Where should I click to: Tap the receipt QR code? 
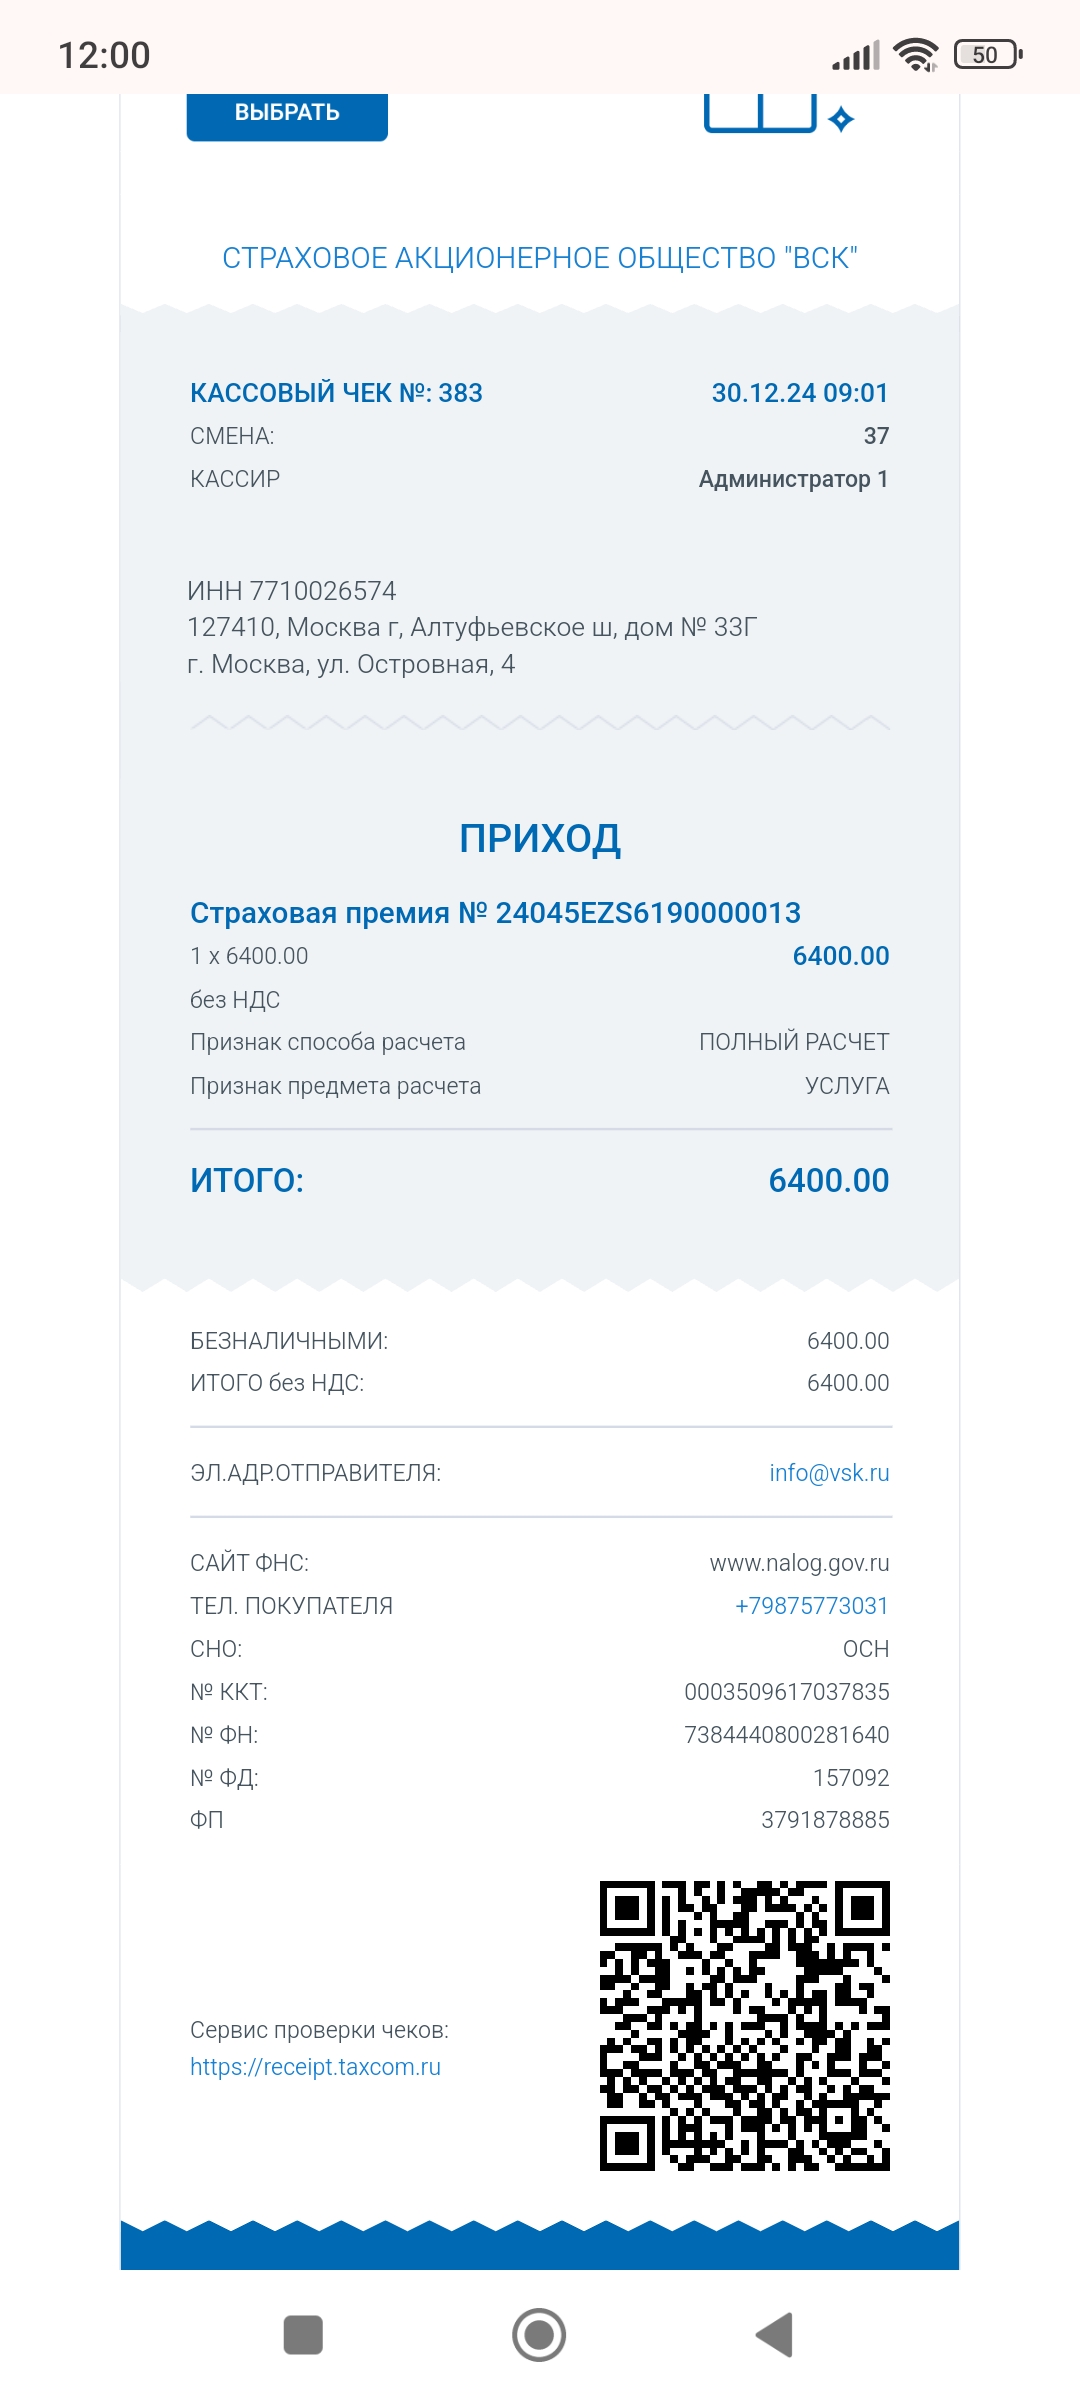coord(744,2026)
